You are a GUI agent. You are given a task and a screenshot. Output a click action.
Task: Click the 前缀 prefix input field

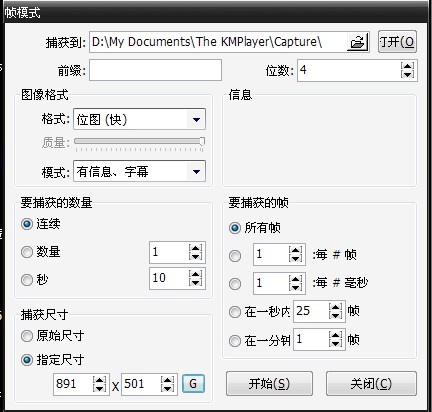click(x=155, y=70)
